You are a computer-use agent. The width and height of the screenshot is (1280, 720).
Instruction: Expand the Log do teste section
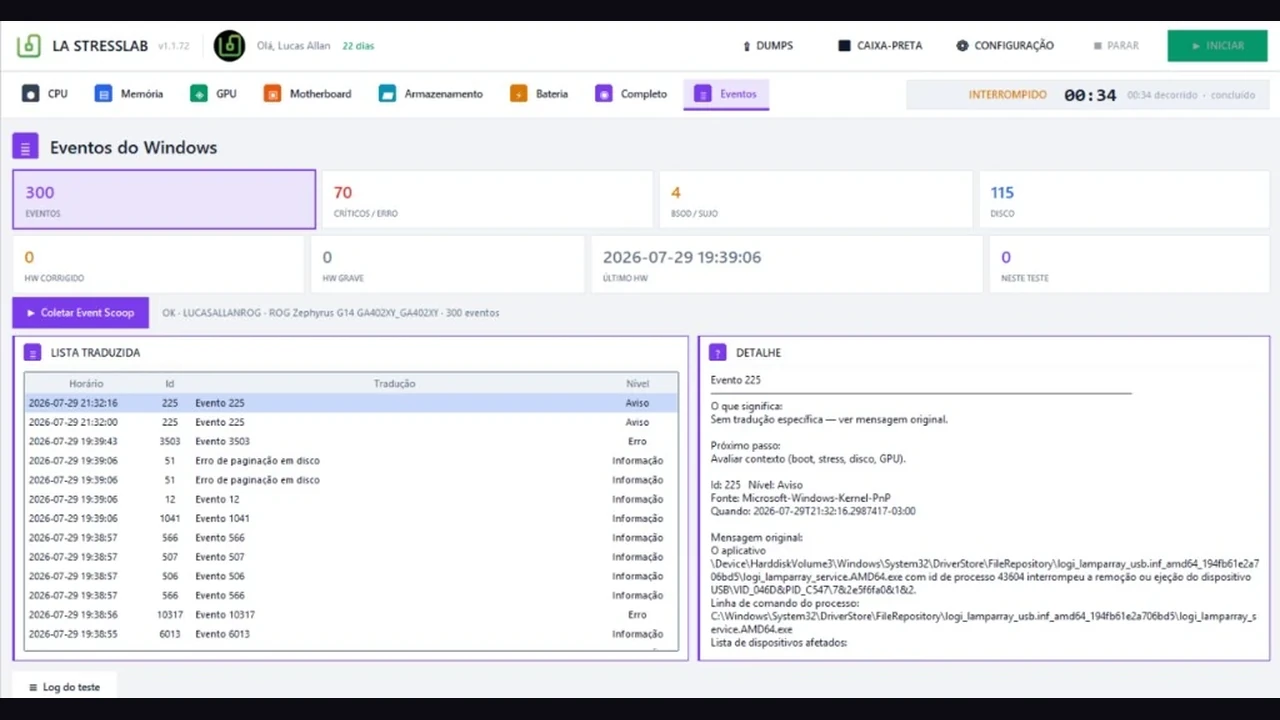pos(64,687)
